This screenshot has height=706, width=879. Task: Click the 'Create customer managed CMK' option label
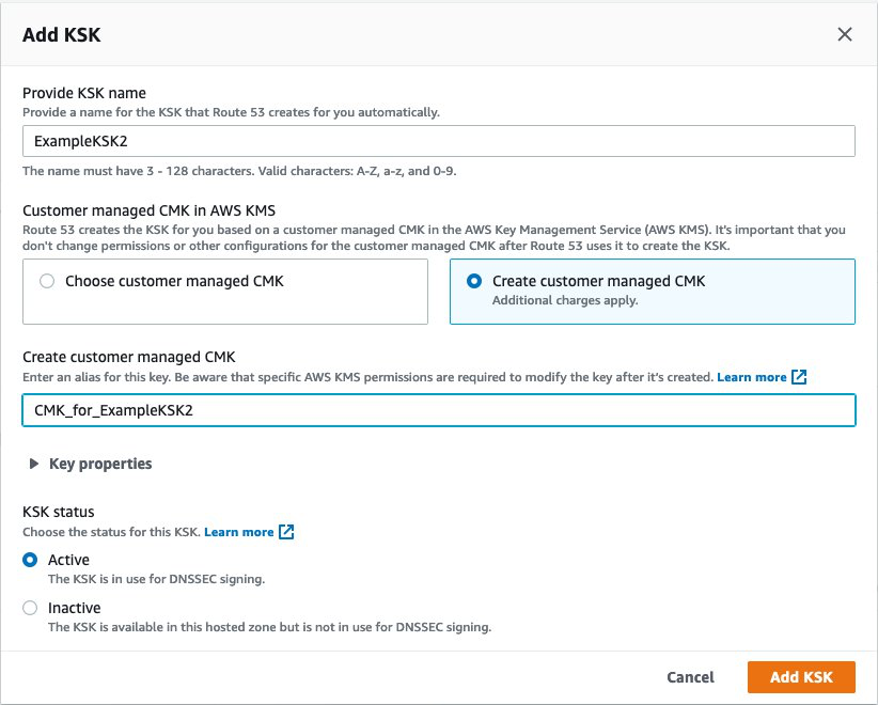pos(598,282)
